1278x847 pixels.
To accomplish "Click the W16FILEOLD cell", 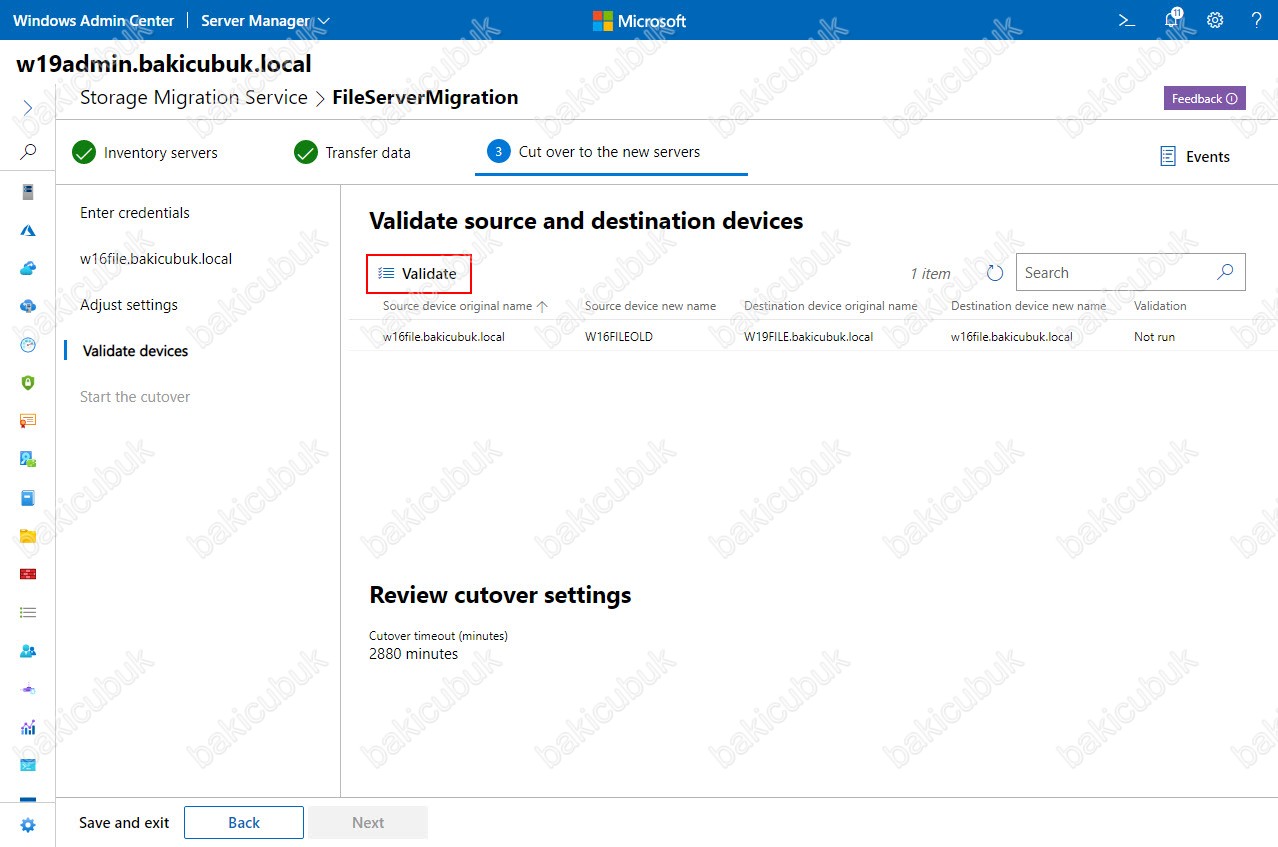I will click(619, 337).
